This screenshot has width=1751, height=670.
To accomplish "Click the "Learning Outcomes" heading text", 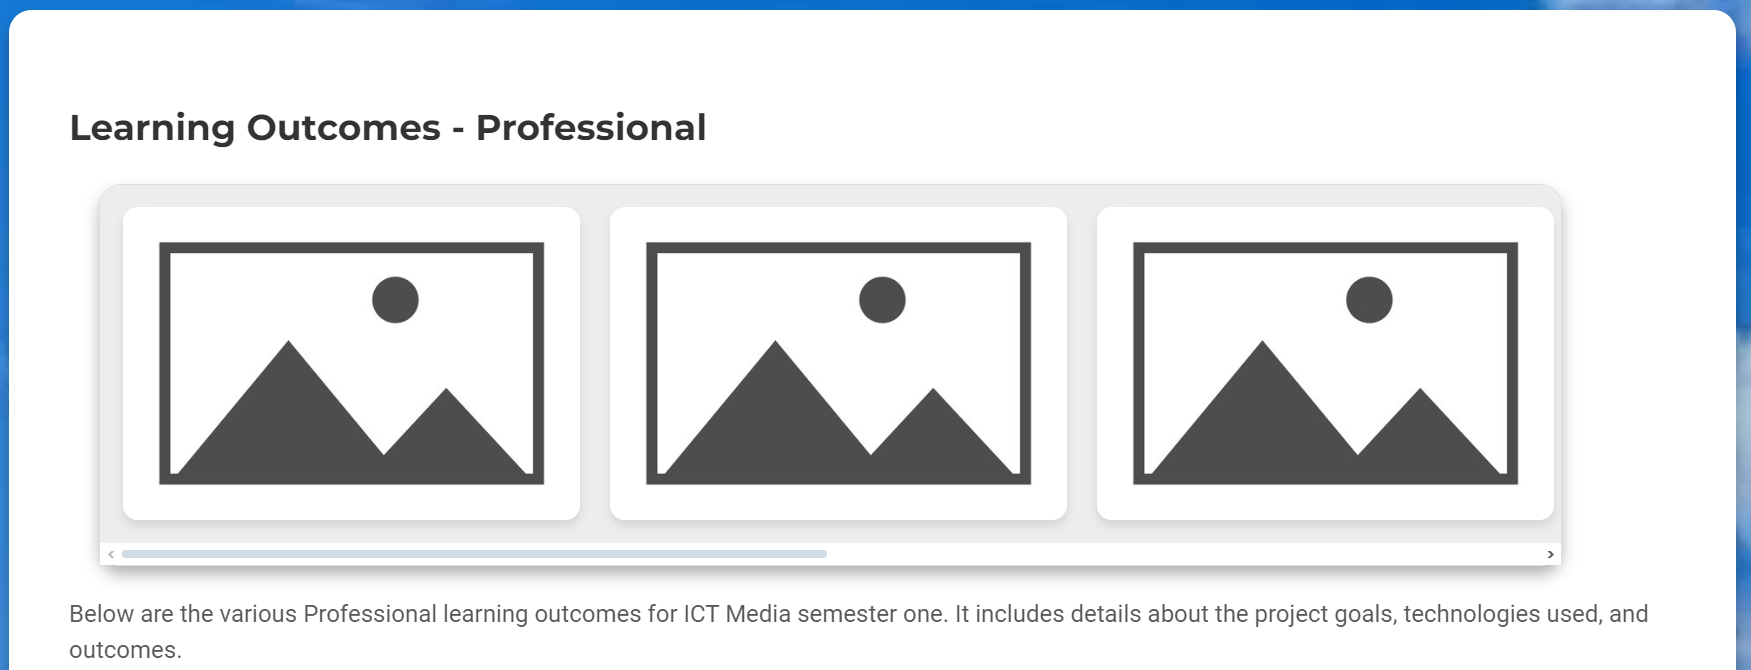I will pos(255,128).
